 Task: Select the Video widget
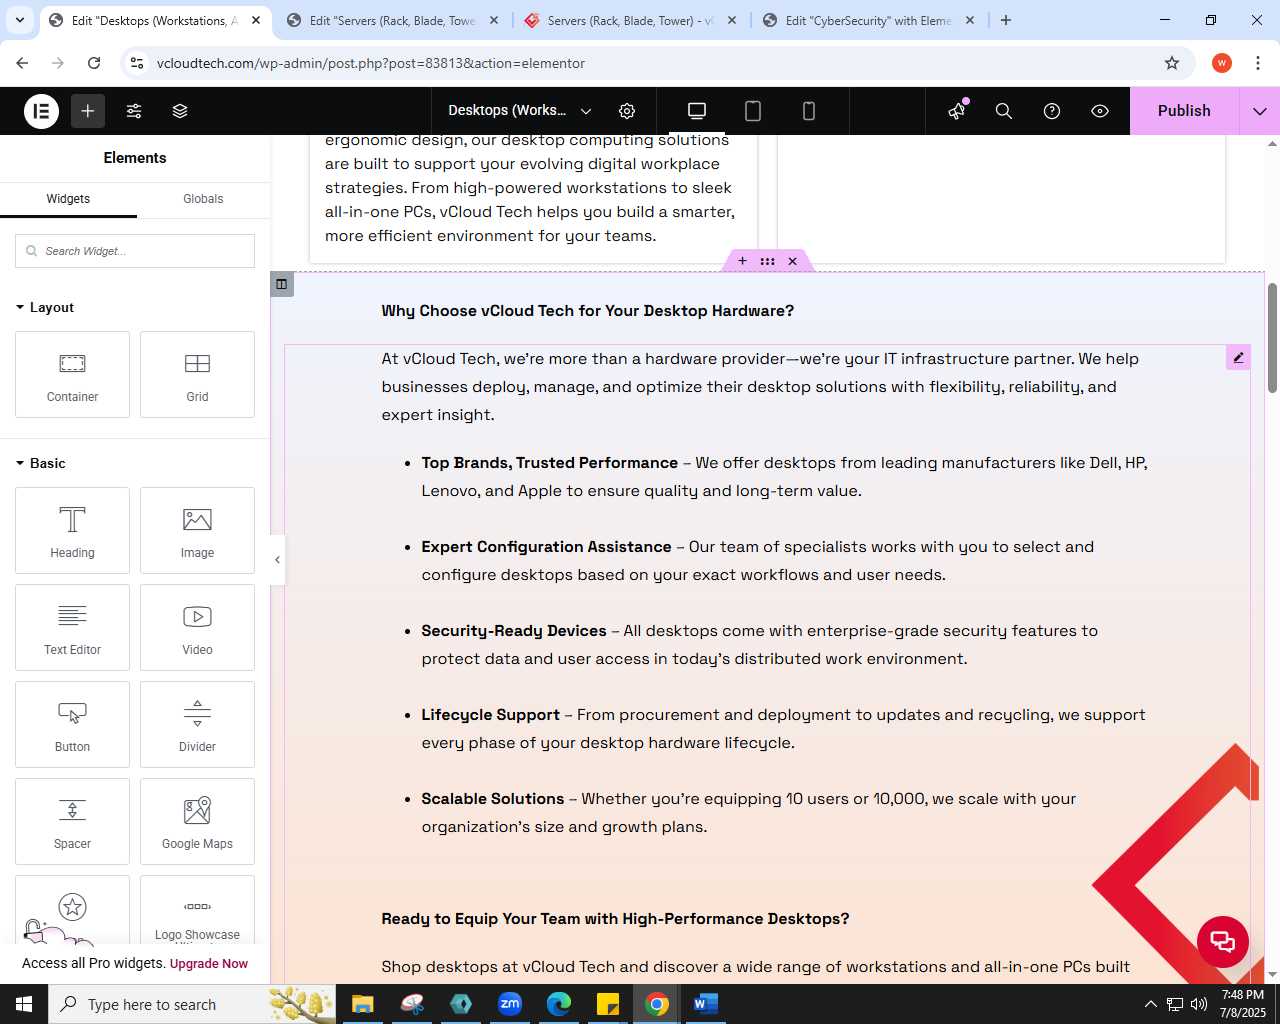(197, 628)
